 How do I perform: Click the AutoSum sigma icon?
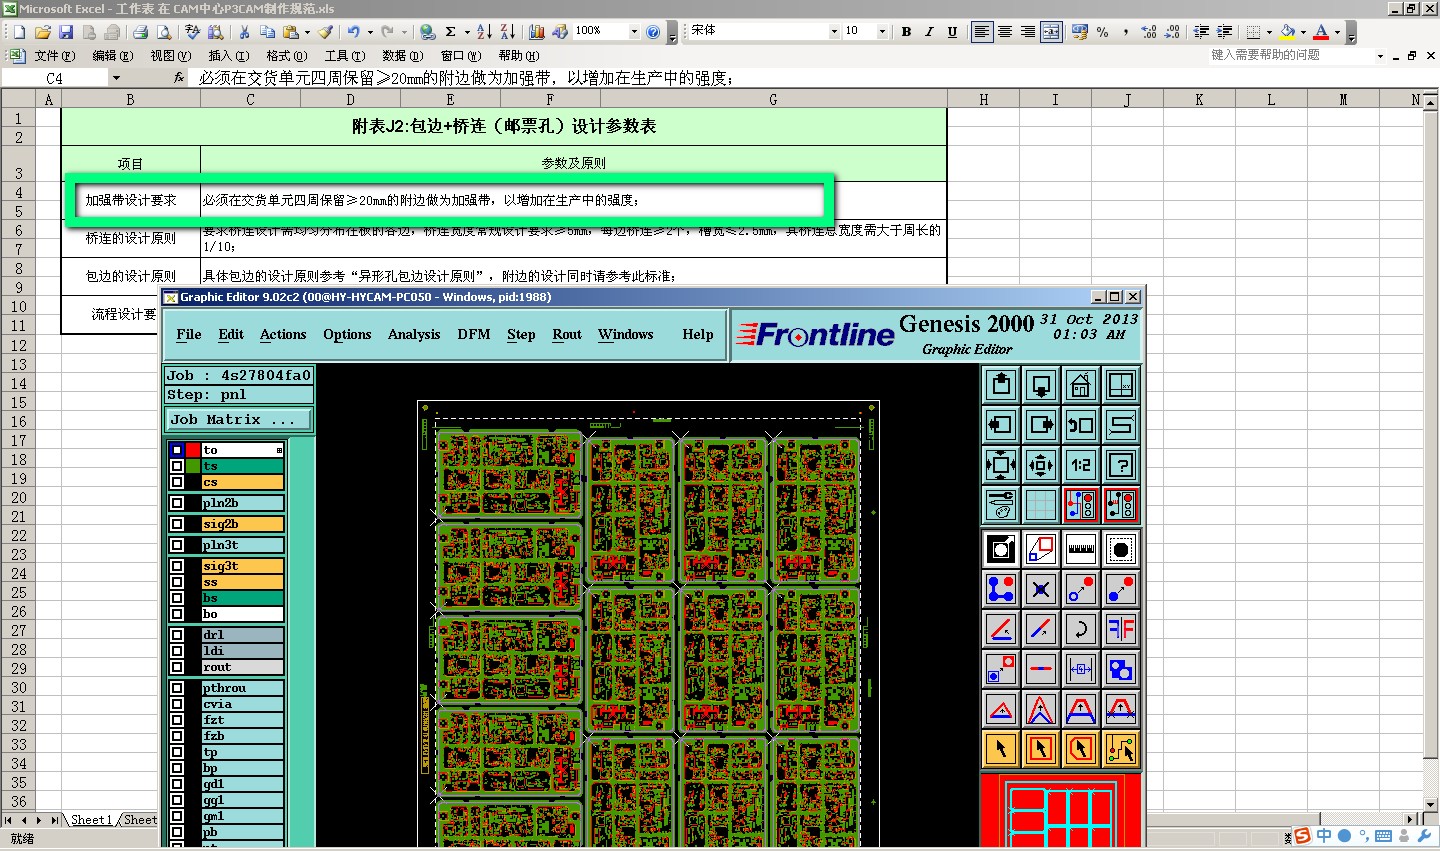point(451,32)
